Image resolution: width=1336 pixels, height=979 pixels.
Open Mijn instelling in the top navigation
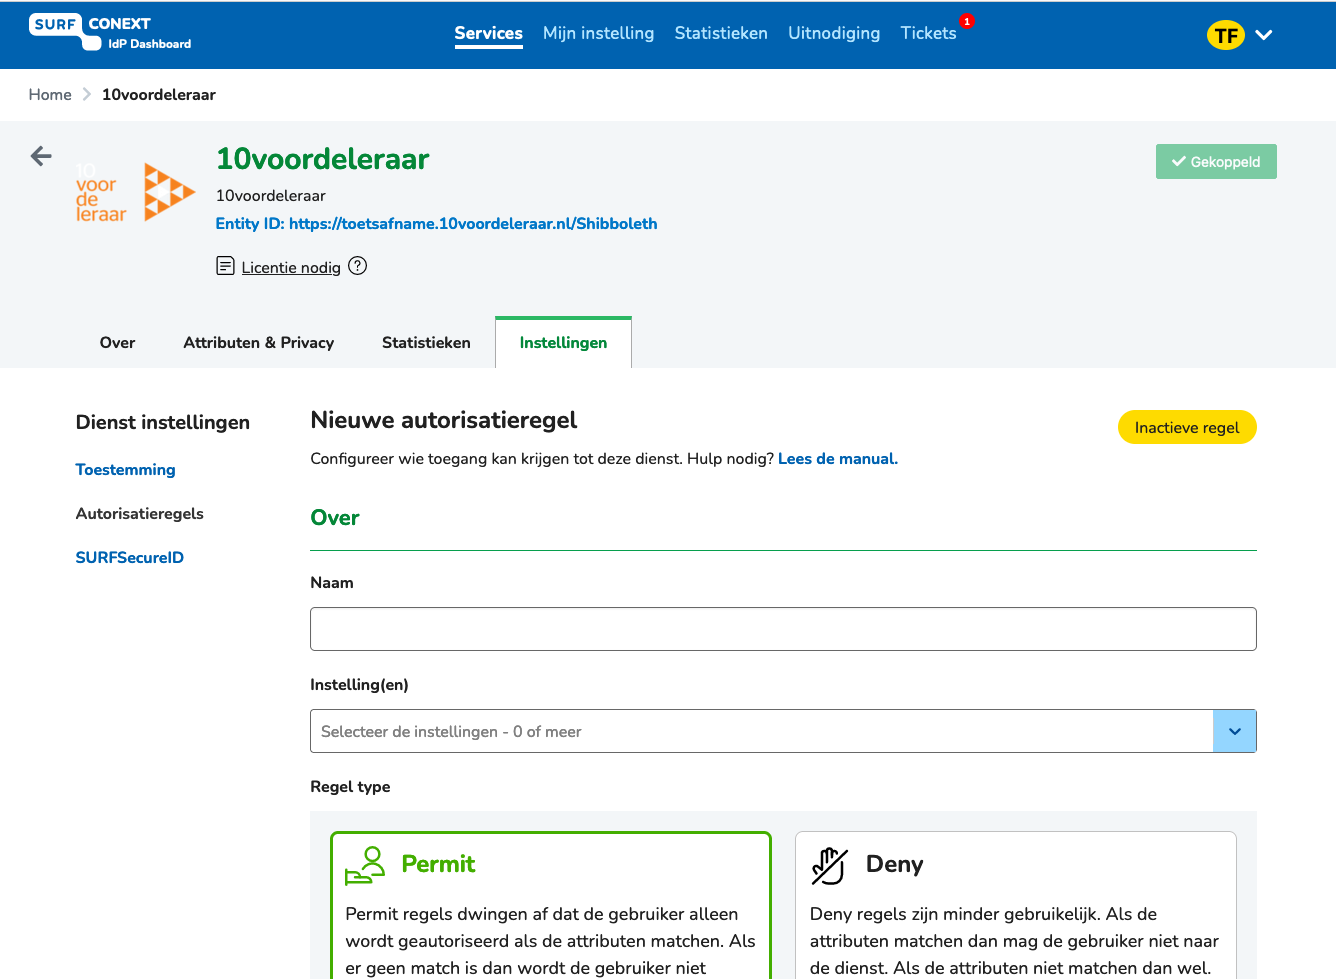(598, 33)
